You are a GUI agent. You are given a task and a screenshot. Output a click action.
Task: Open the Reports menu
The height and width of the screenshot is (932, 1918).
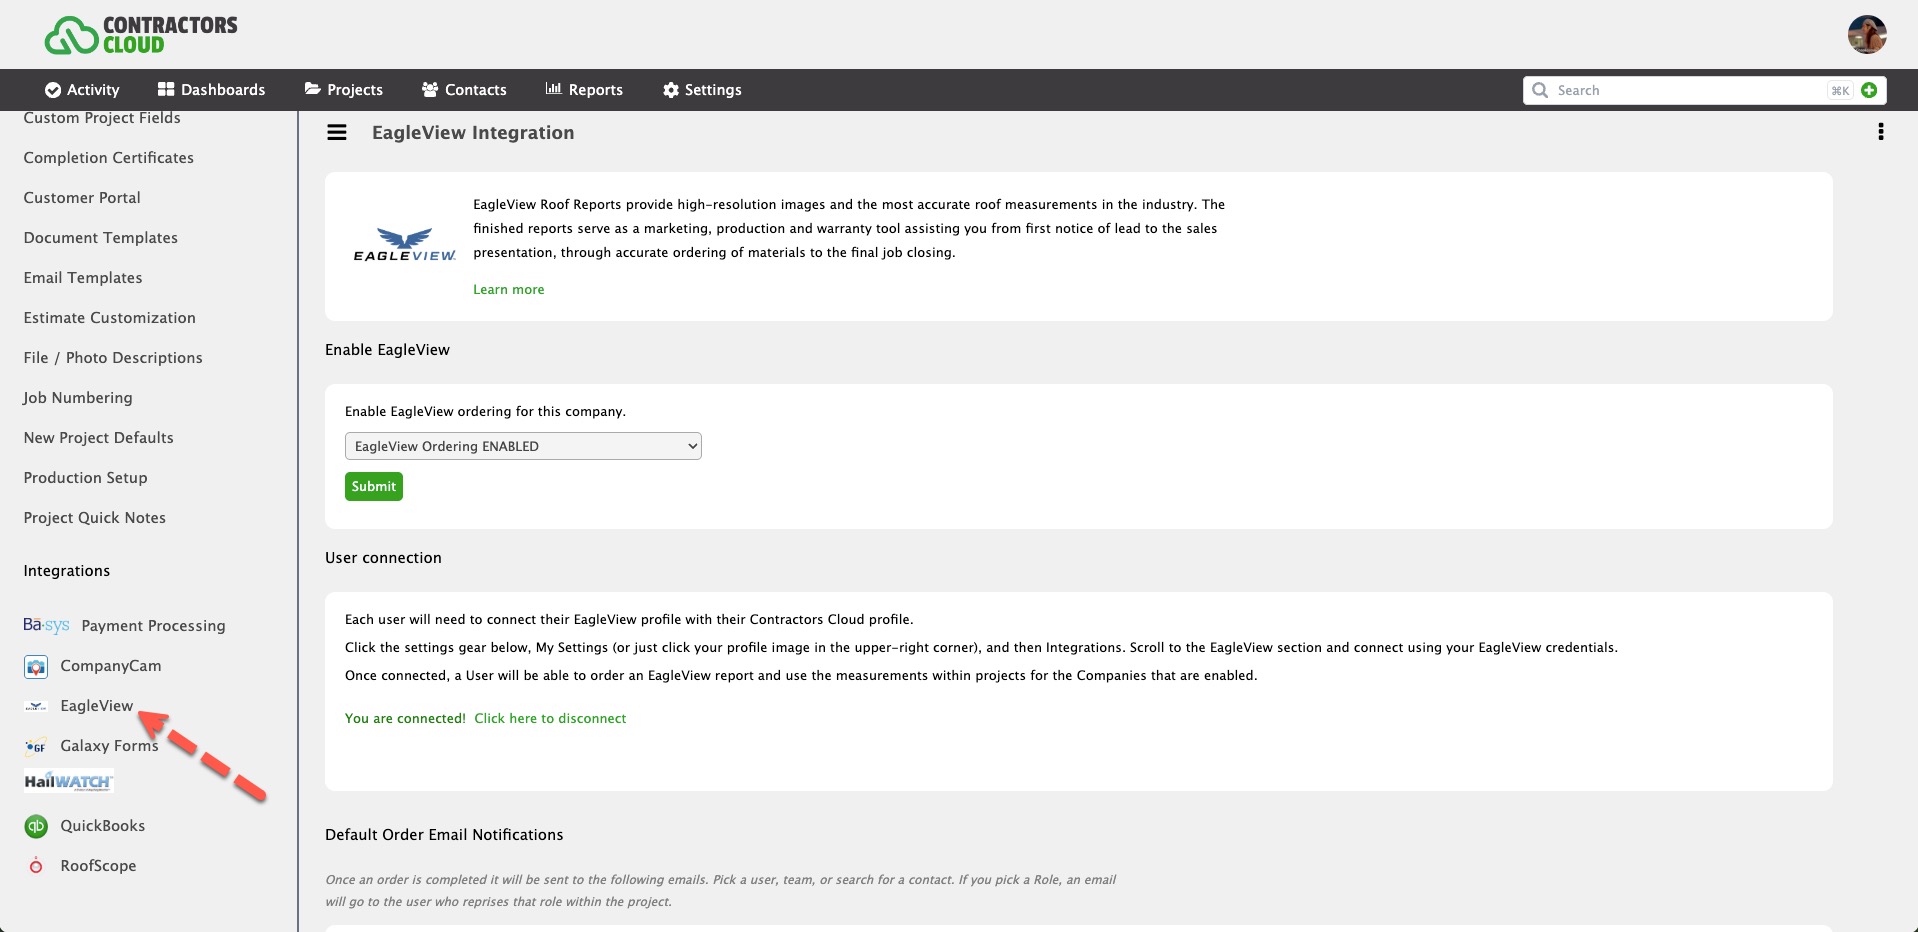point(584,90)
